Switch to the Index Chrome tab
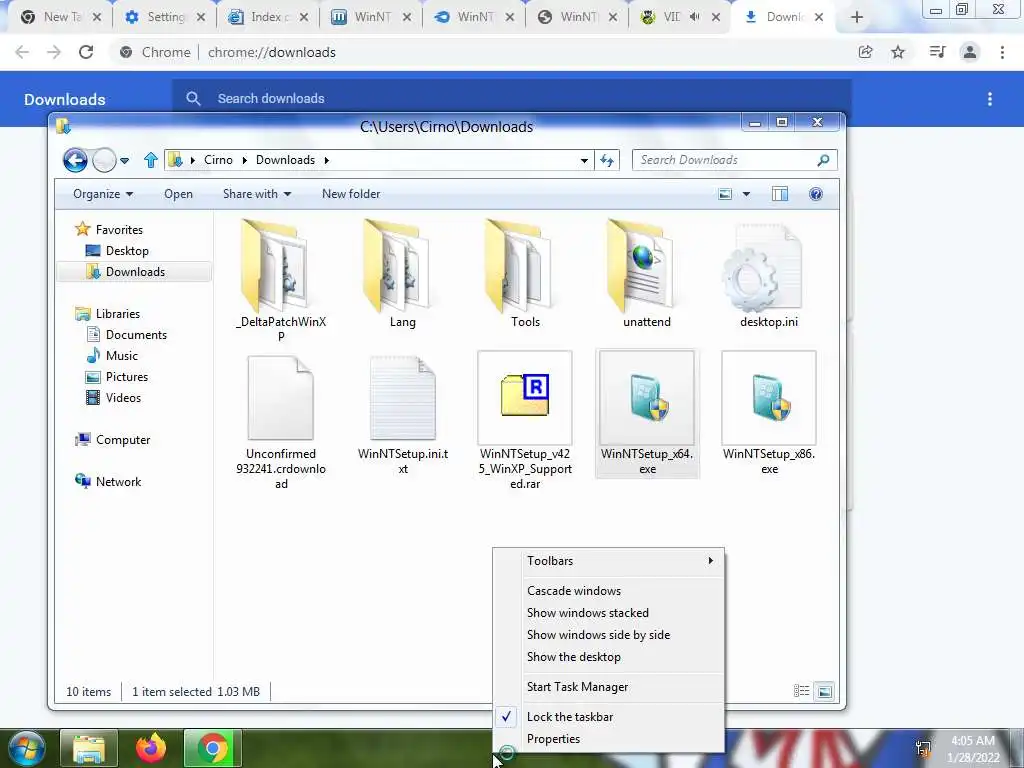Viewport: 1024px width, 768px height. pyautogui.click(x=268, y=17)
